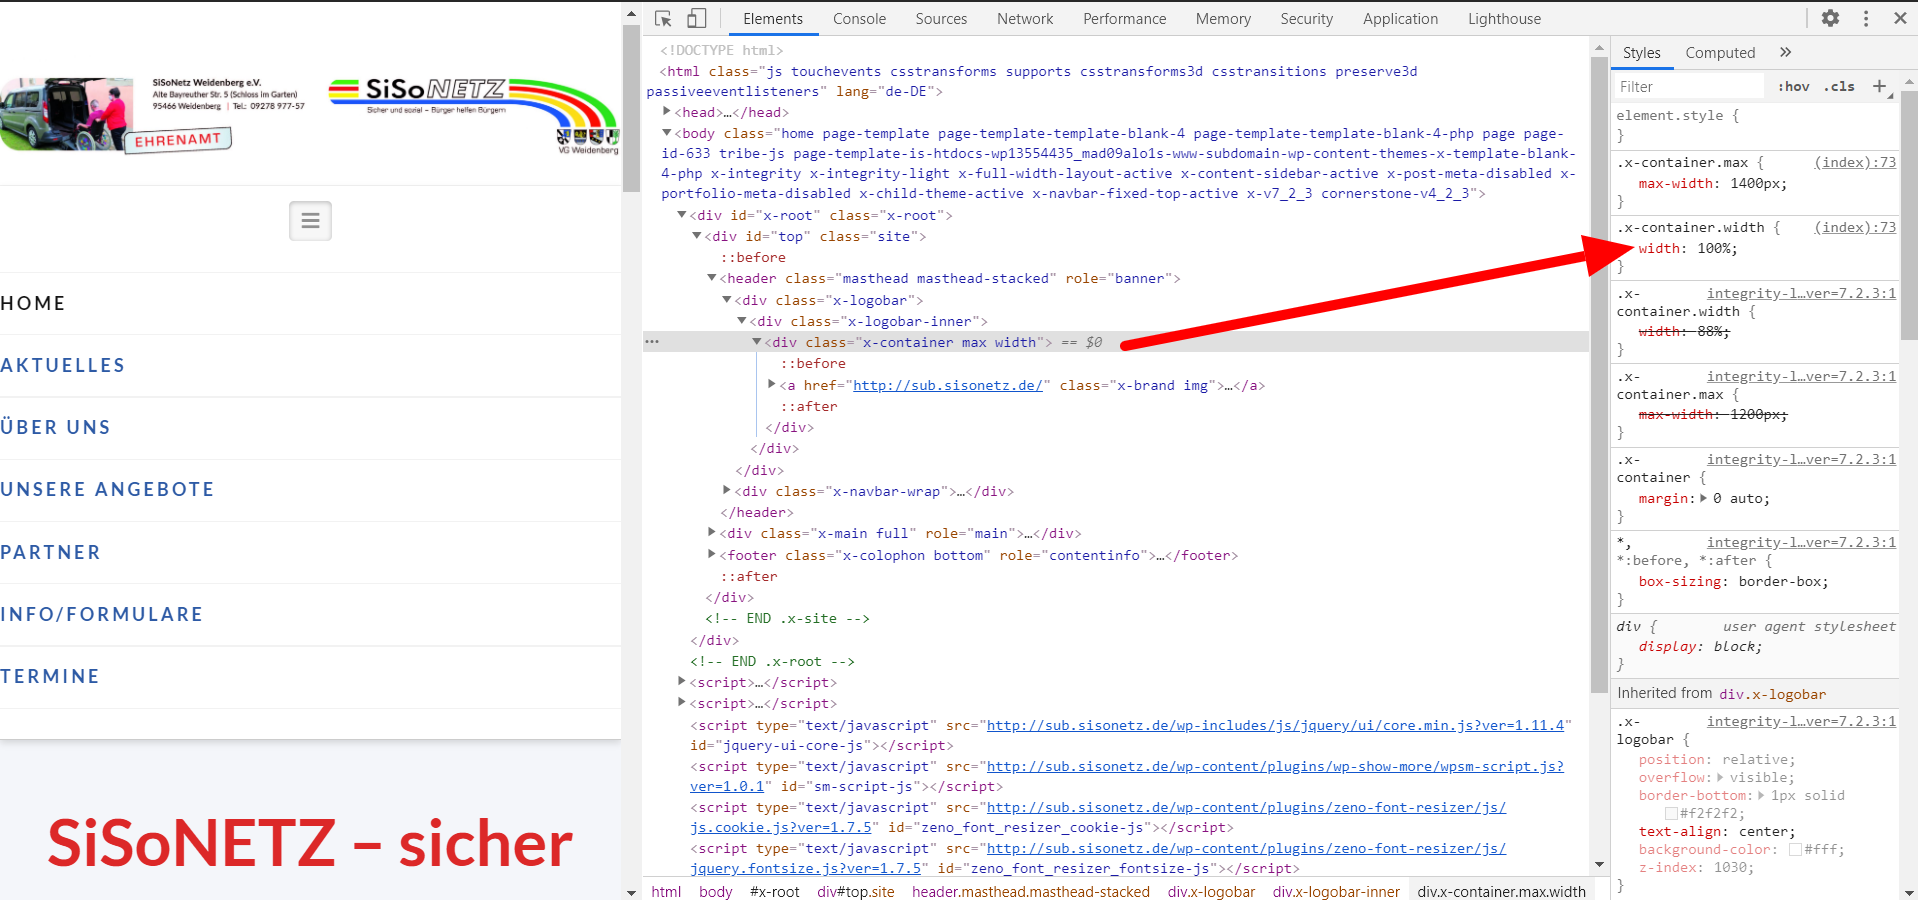Open the PARTNER menu link
Viewport: 1918px width, 900px height.
[51, 552]
